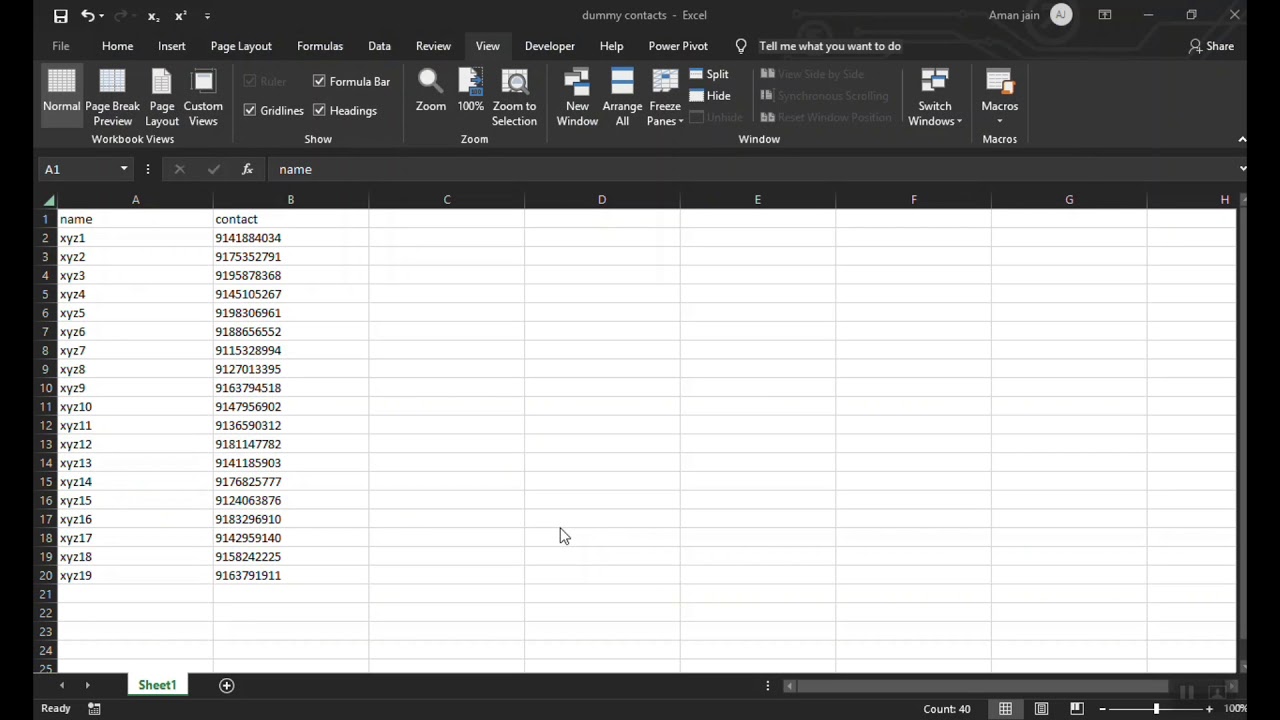Save the workbook using the floppy disk icon
Image resolution: width=1280 pixels, height=720 pixels.
[x=61, y=16]
